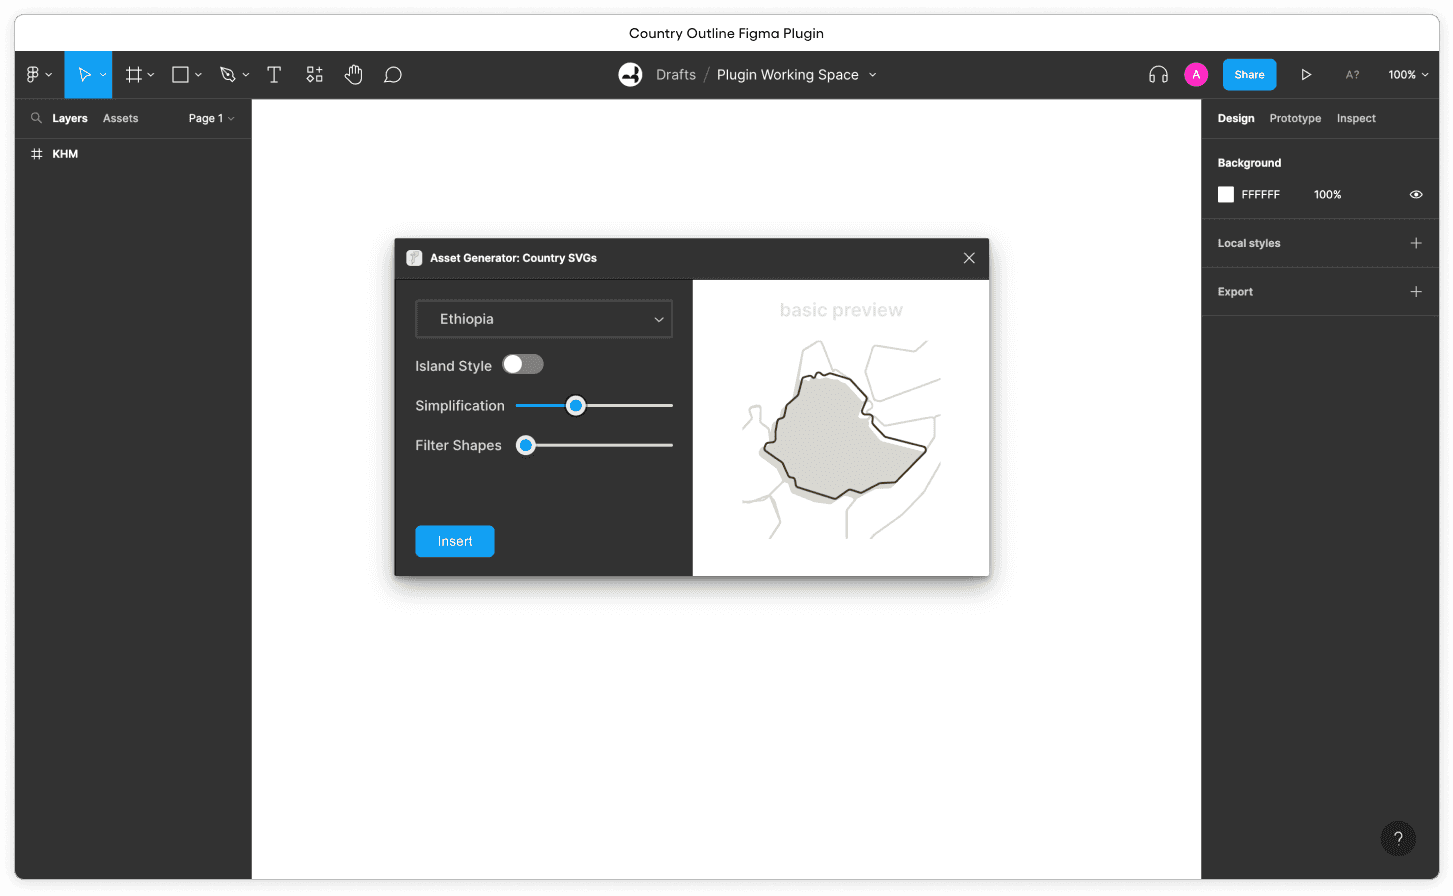Select the Hand tool

(353, 75)
